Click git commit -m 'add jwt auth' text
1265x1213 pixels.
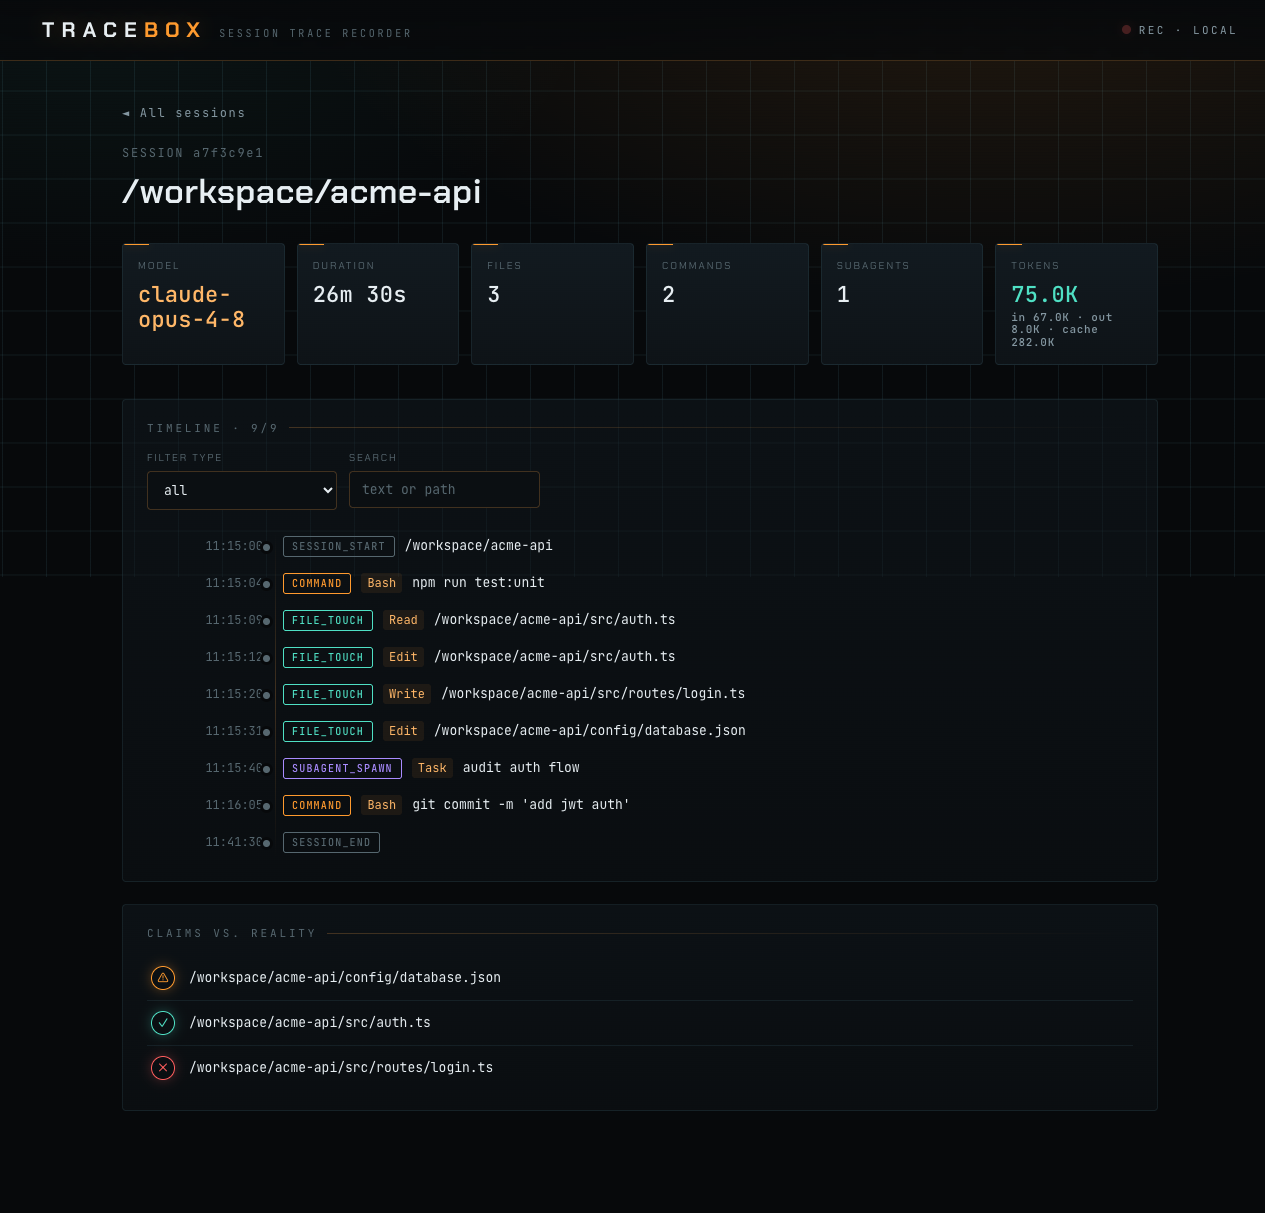point(521,804)
